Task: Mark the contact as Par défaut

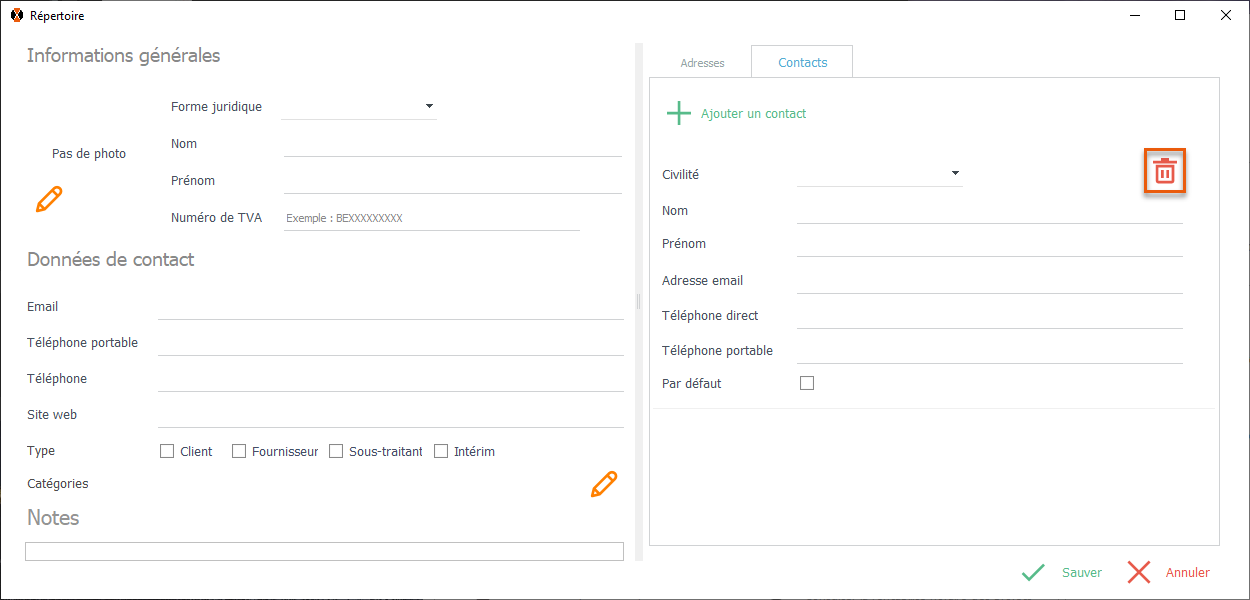Action: [807, 383]
